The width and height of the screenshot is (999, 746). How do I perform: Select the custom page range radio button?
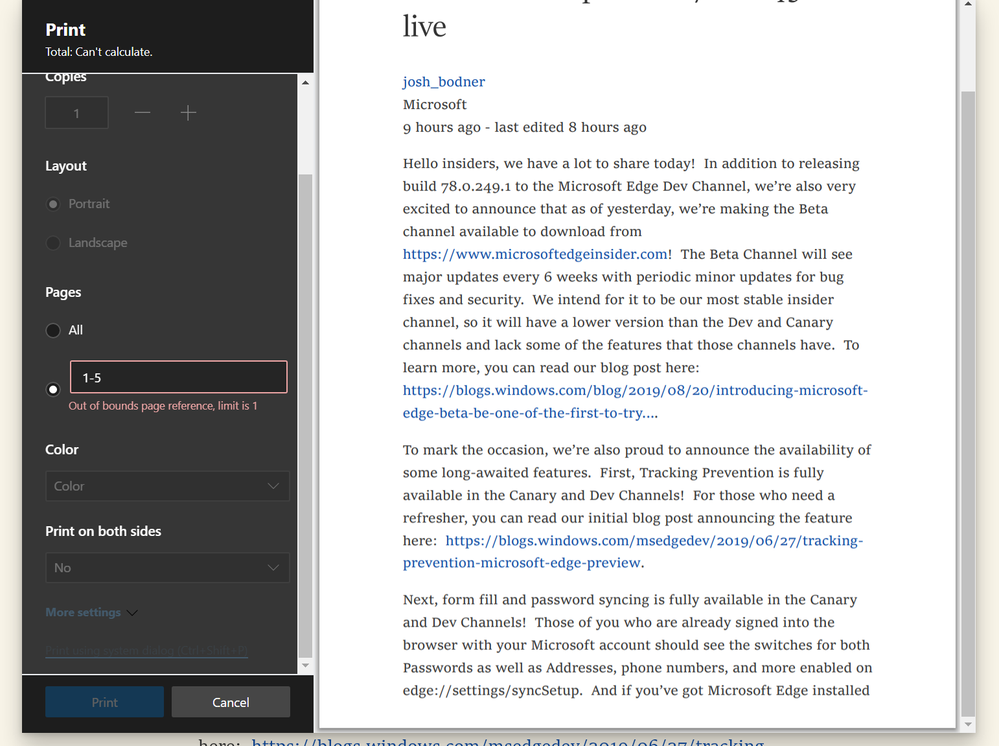pos(54,389)
